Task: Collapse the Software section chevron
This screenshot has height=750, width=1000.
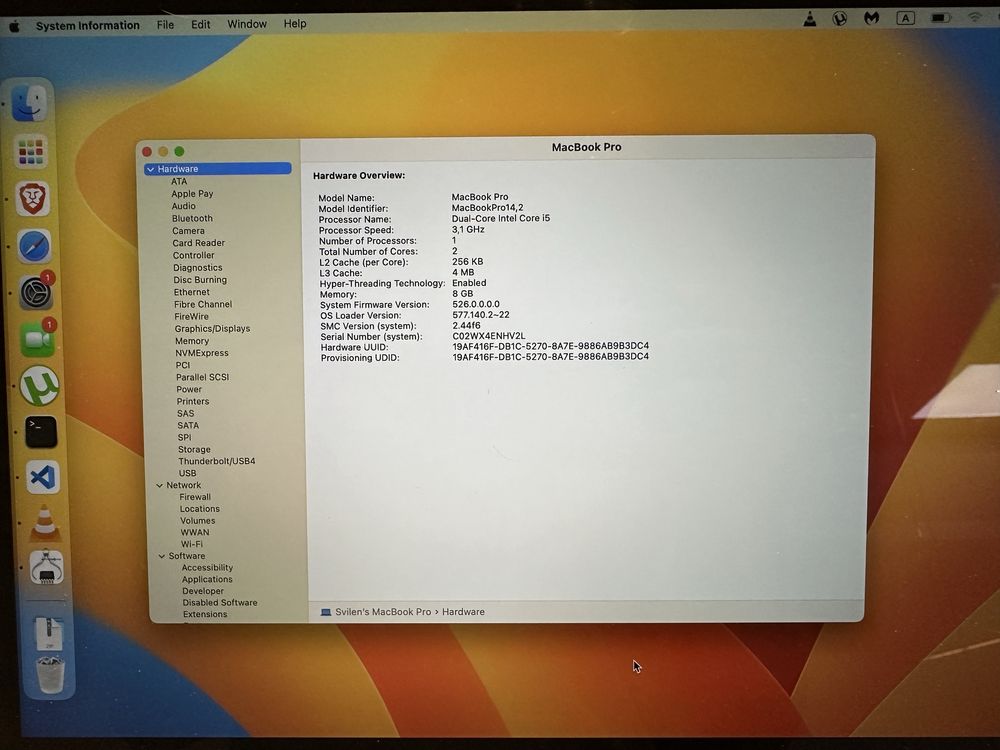Action: [x=162, y=556]
